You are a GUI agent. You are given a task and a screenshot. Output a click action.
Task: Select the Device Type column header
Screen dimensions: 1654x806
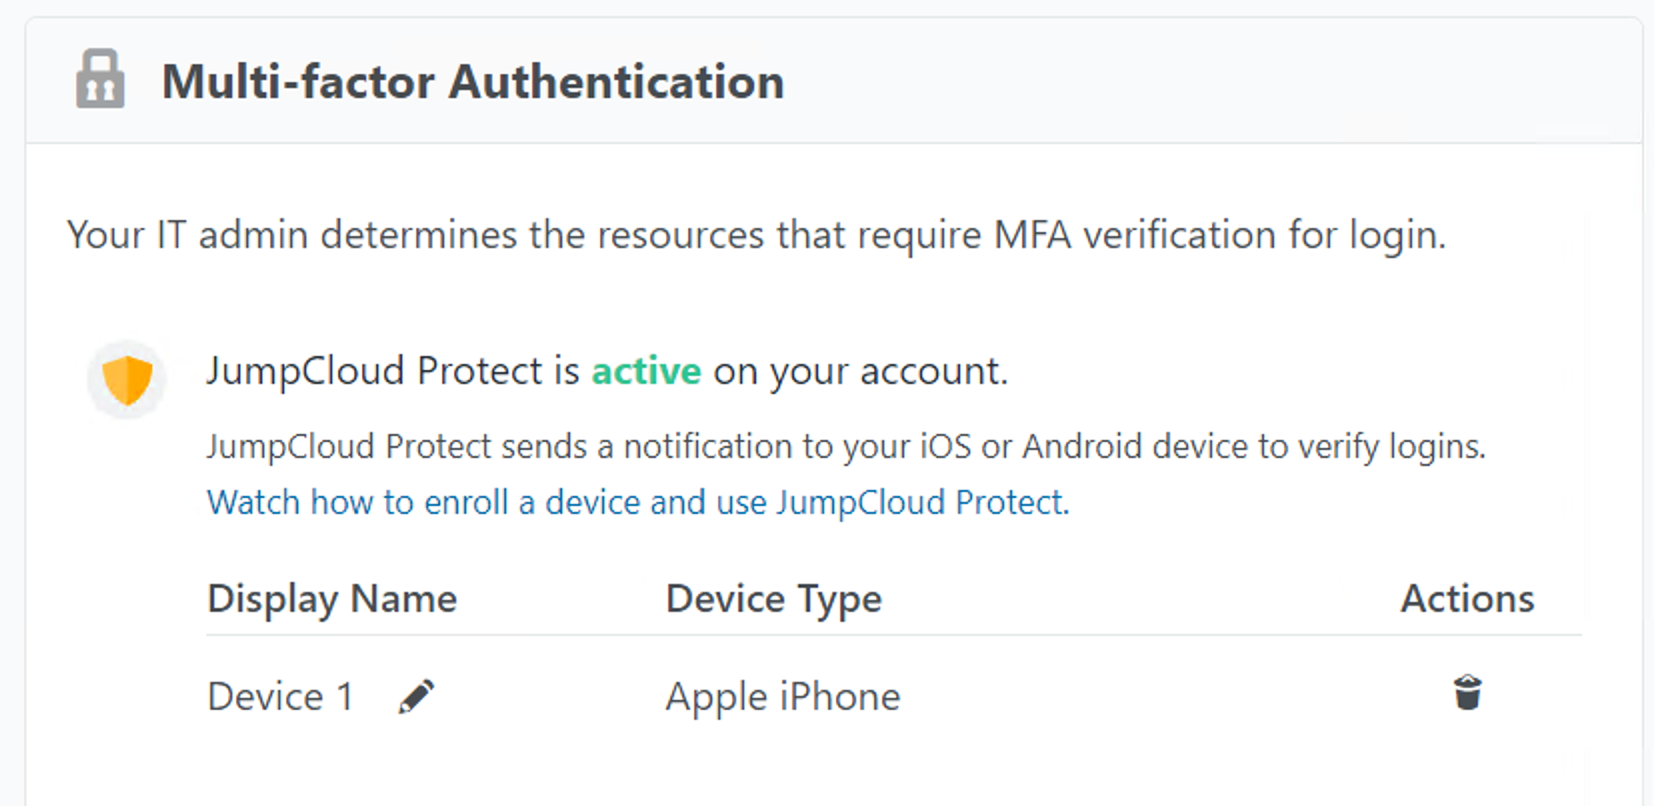pyautogui.click(x=773, y=599)
